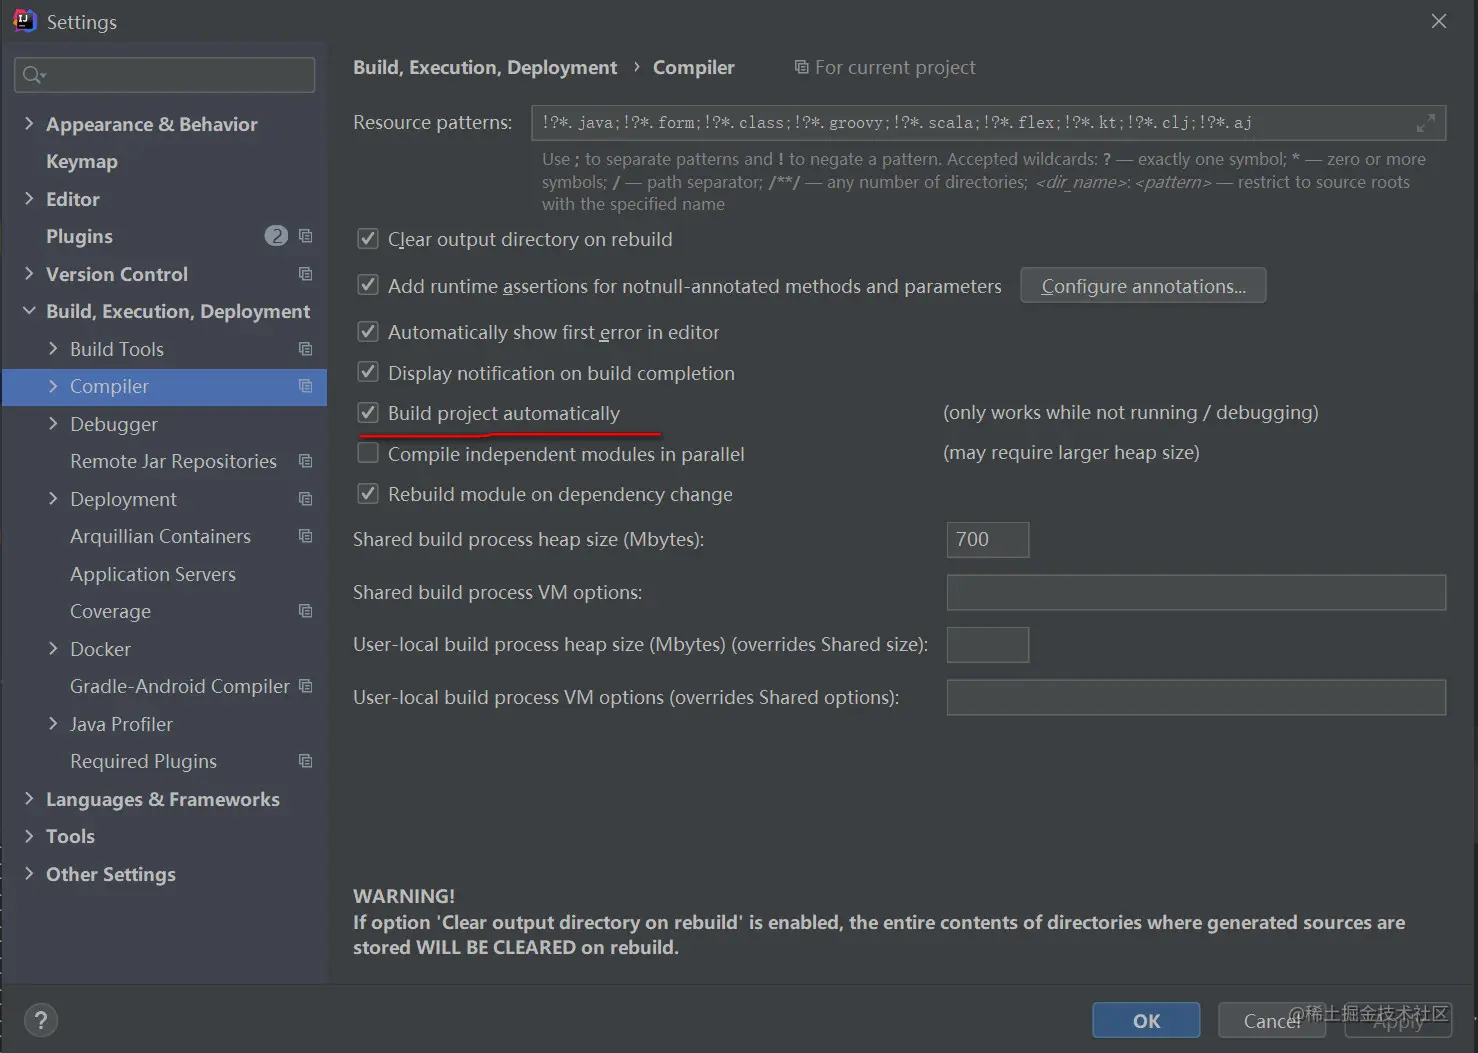Viewport: 1478px width, 1053px height.
Task: Expand the Appearance & Behavior section
Action: pyautogui.click(x=29, y=124)
